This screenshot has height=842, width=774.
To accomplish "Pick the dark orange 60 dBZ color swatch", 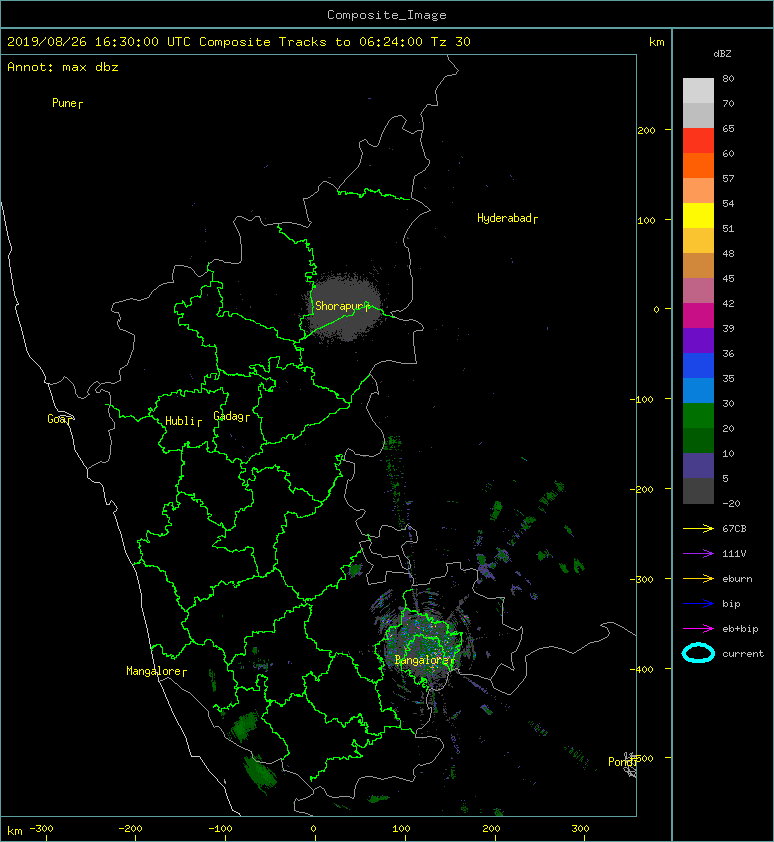I will point(698,165).
